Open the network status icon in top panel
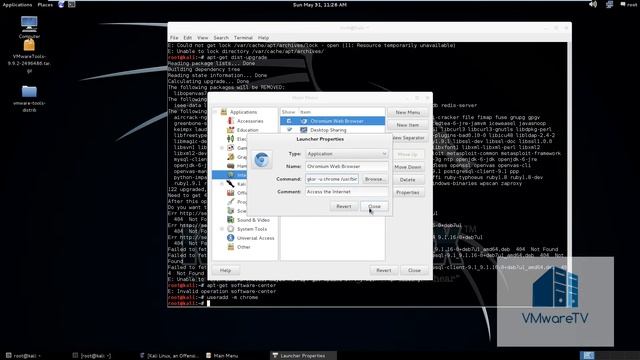Screen dimensions: 640x360 (x=609, y=4)
